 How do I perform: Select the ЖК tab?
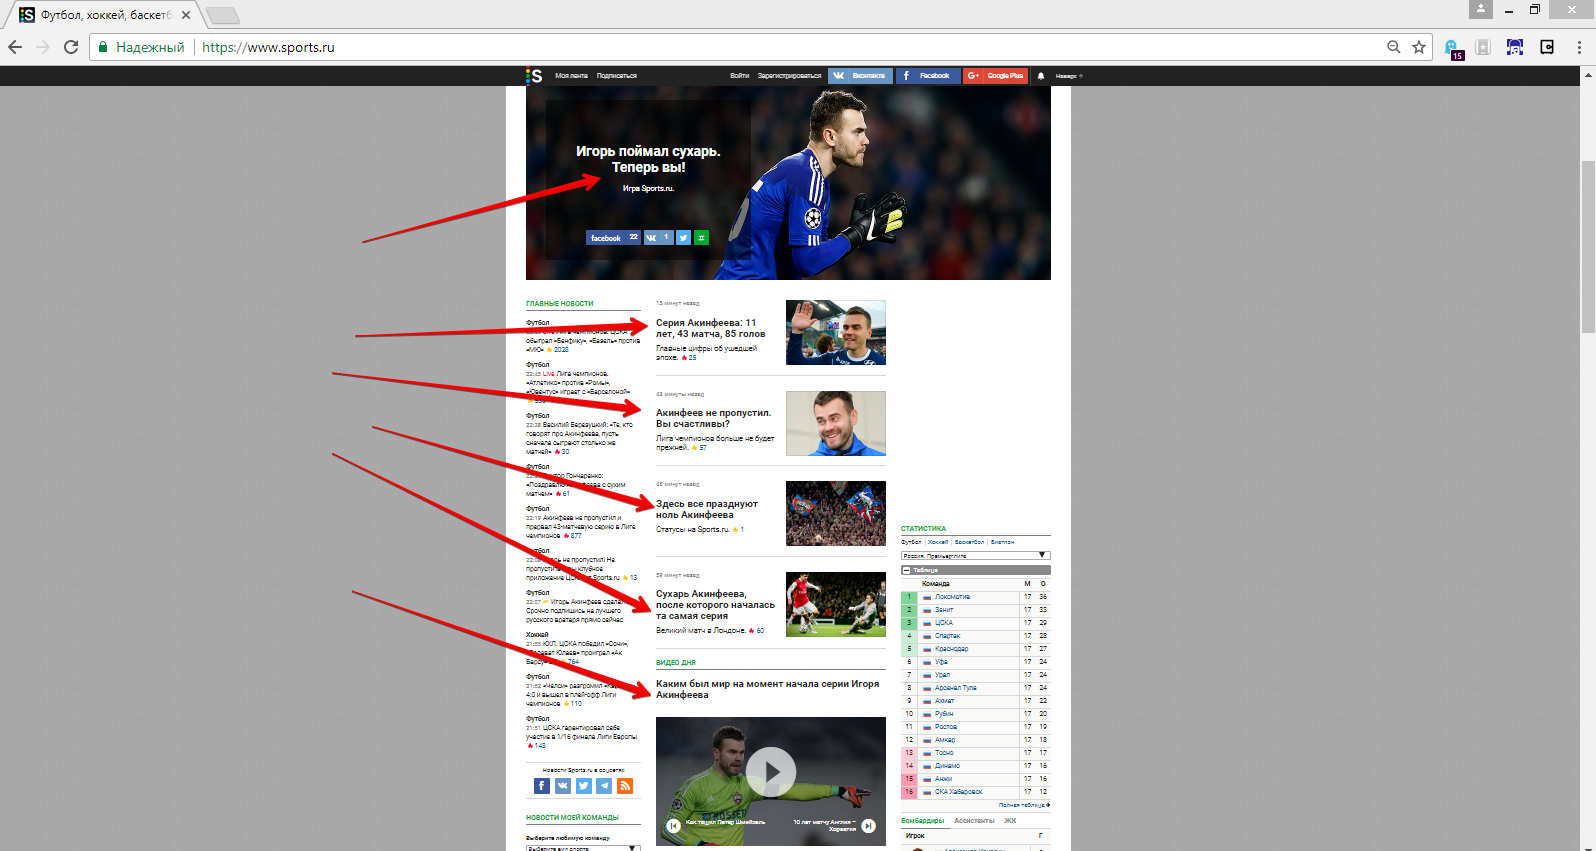tap(1010, 821)
